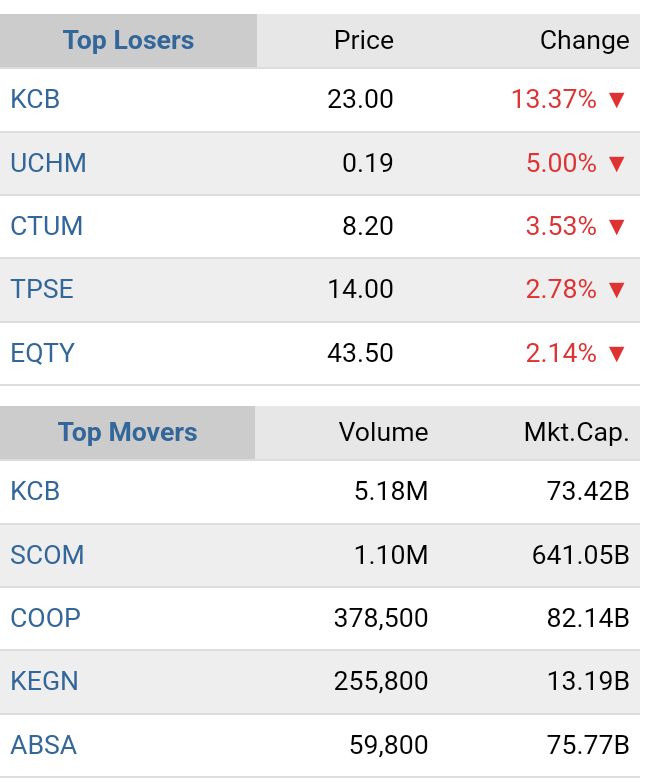Open the KEGN stock link

[44, 682]
